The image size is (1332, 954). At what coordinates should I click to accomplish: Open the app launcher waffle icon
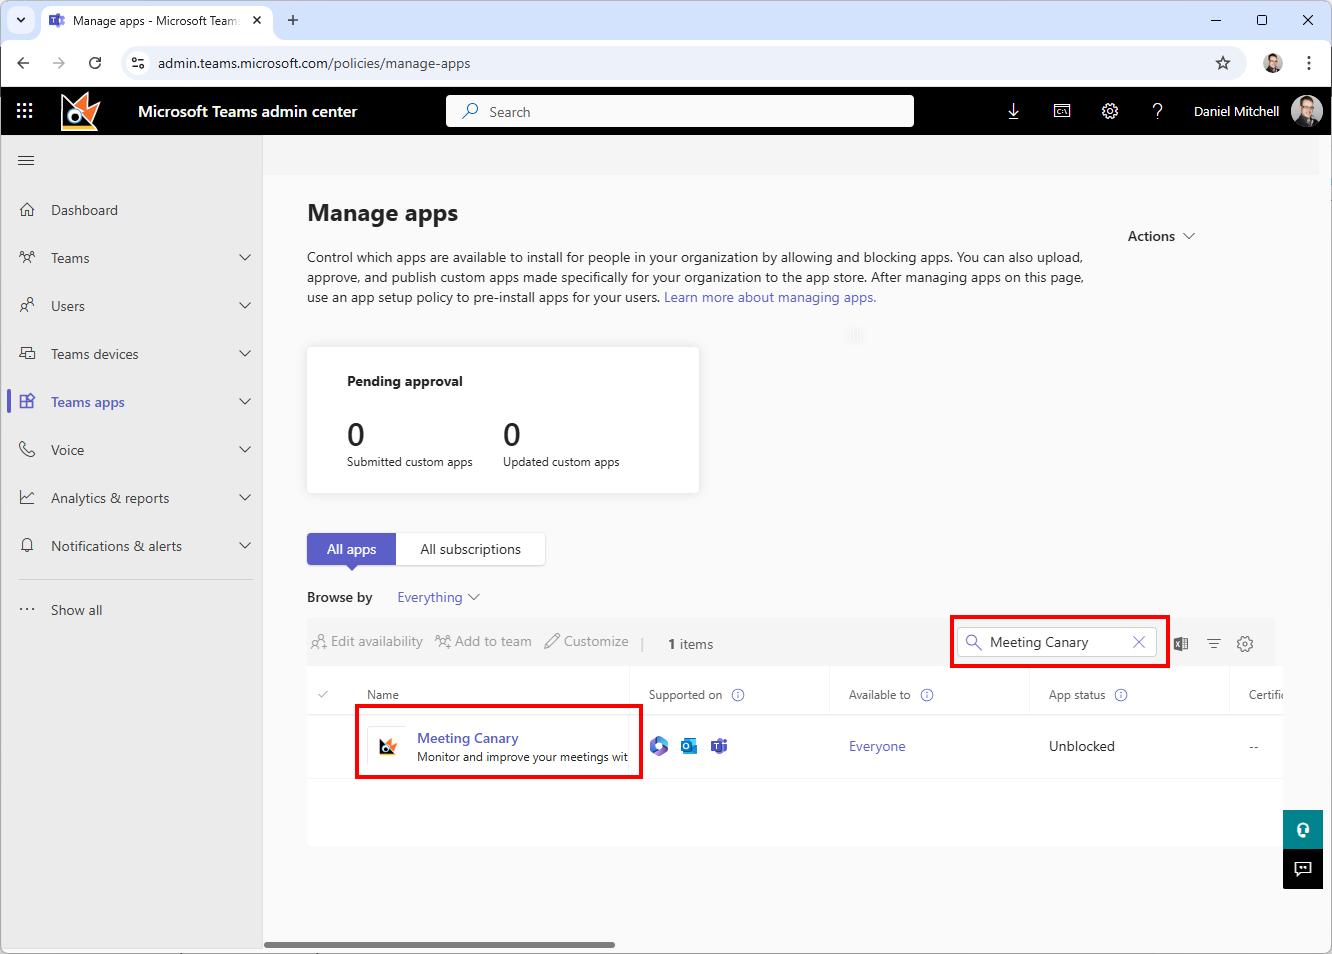click(x=24, y=111)
